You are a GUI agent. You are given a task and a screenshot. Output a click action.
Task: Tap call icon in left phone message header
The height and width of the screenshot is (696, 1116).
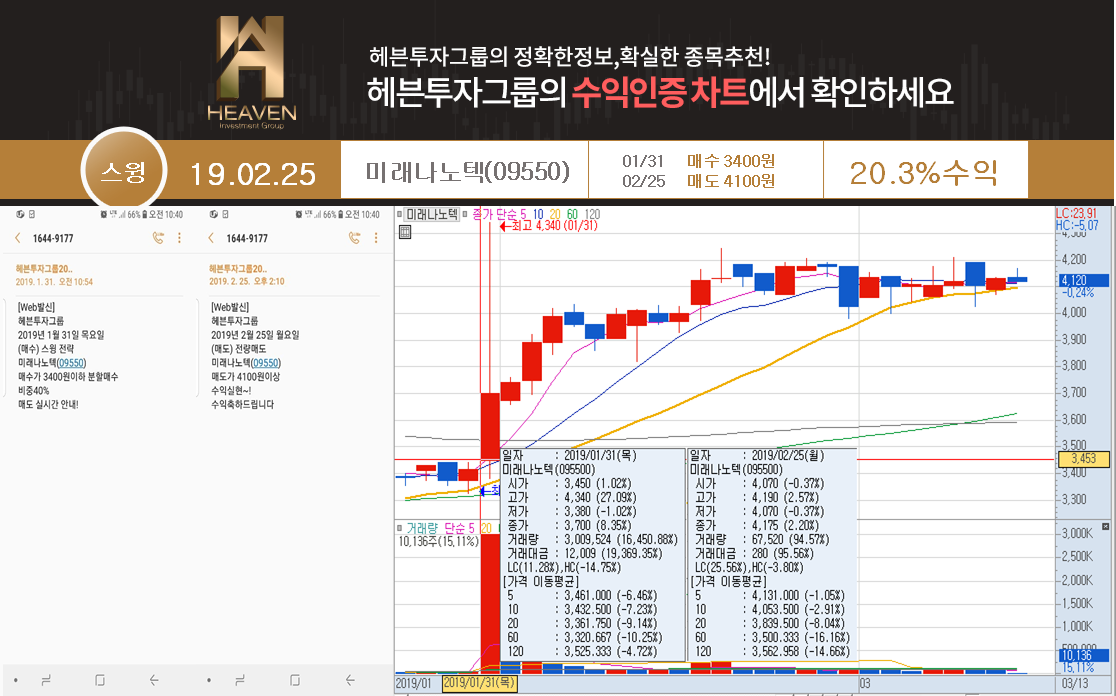pyautogui.click(x=158, y=238)
